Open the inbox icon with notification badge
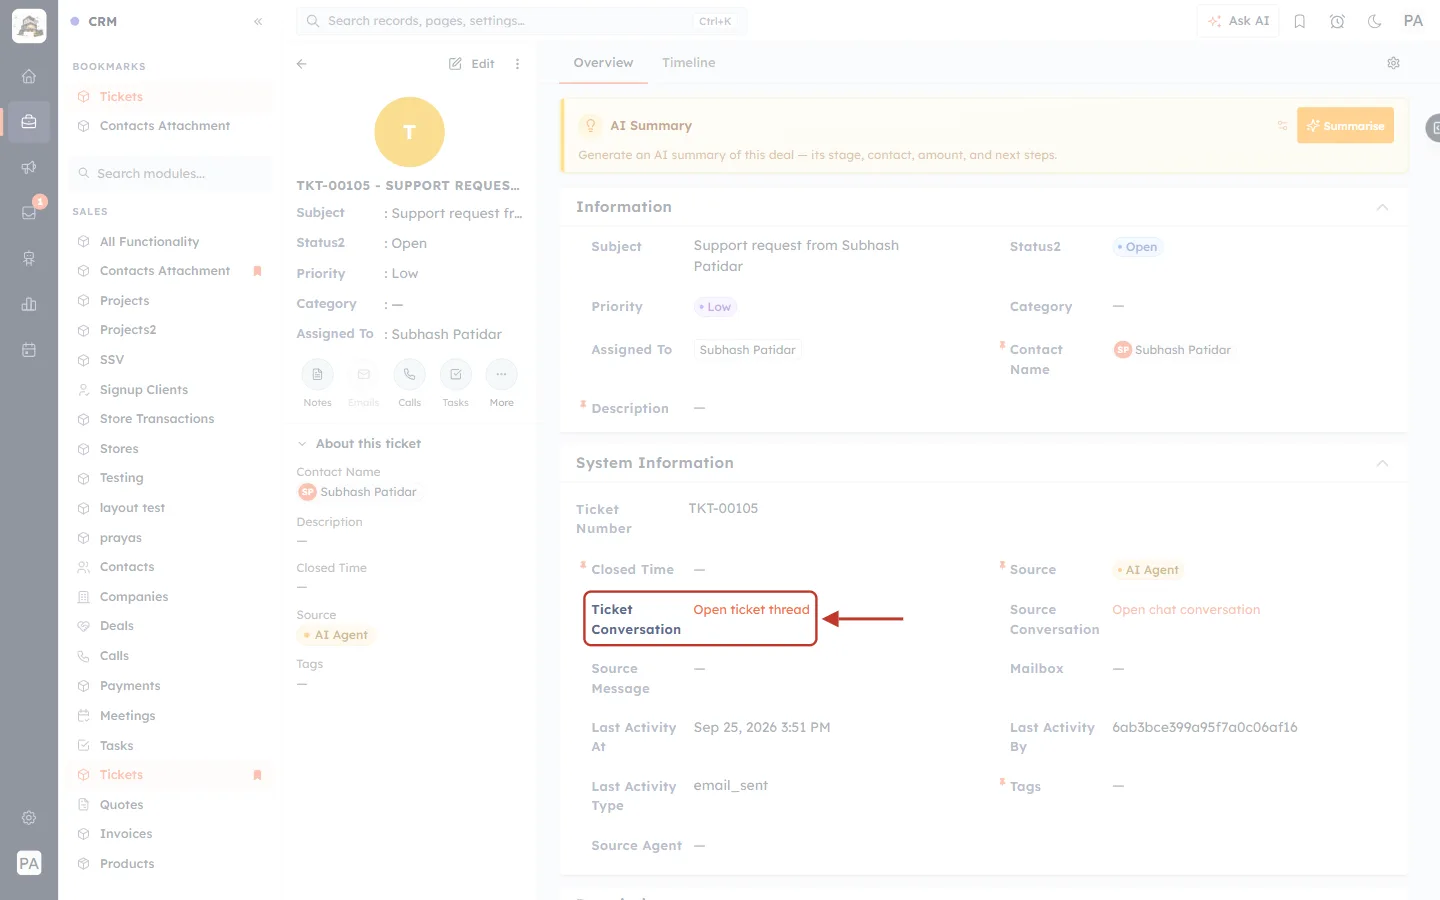Screen dimensions: 1440x900 click(x=29, y=212)
